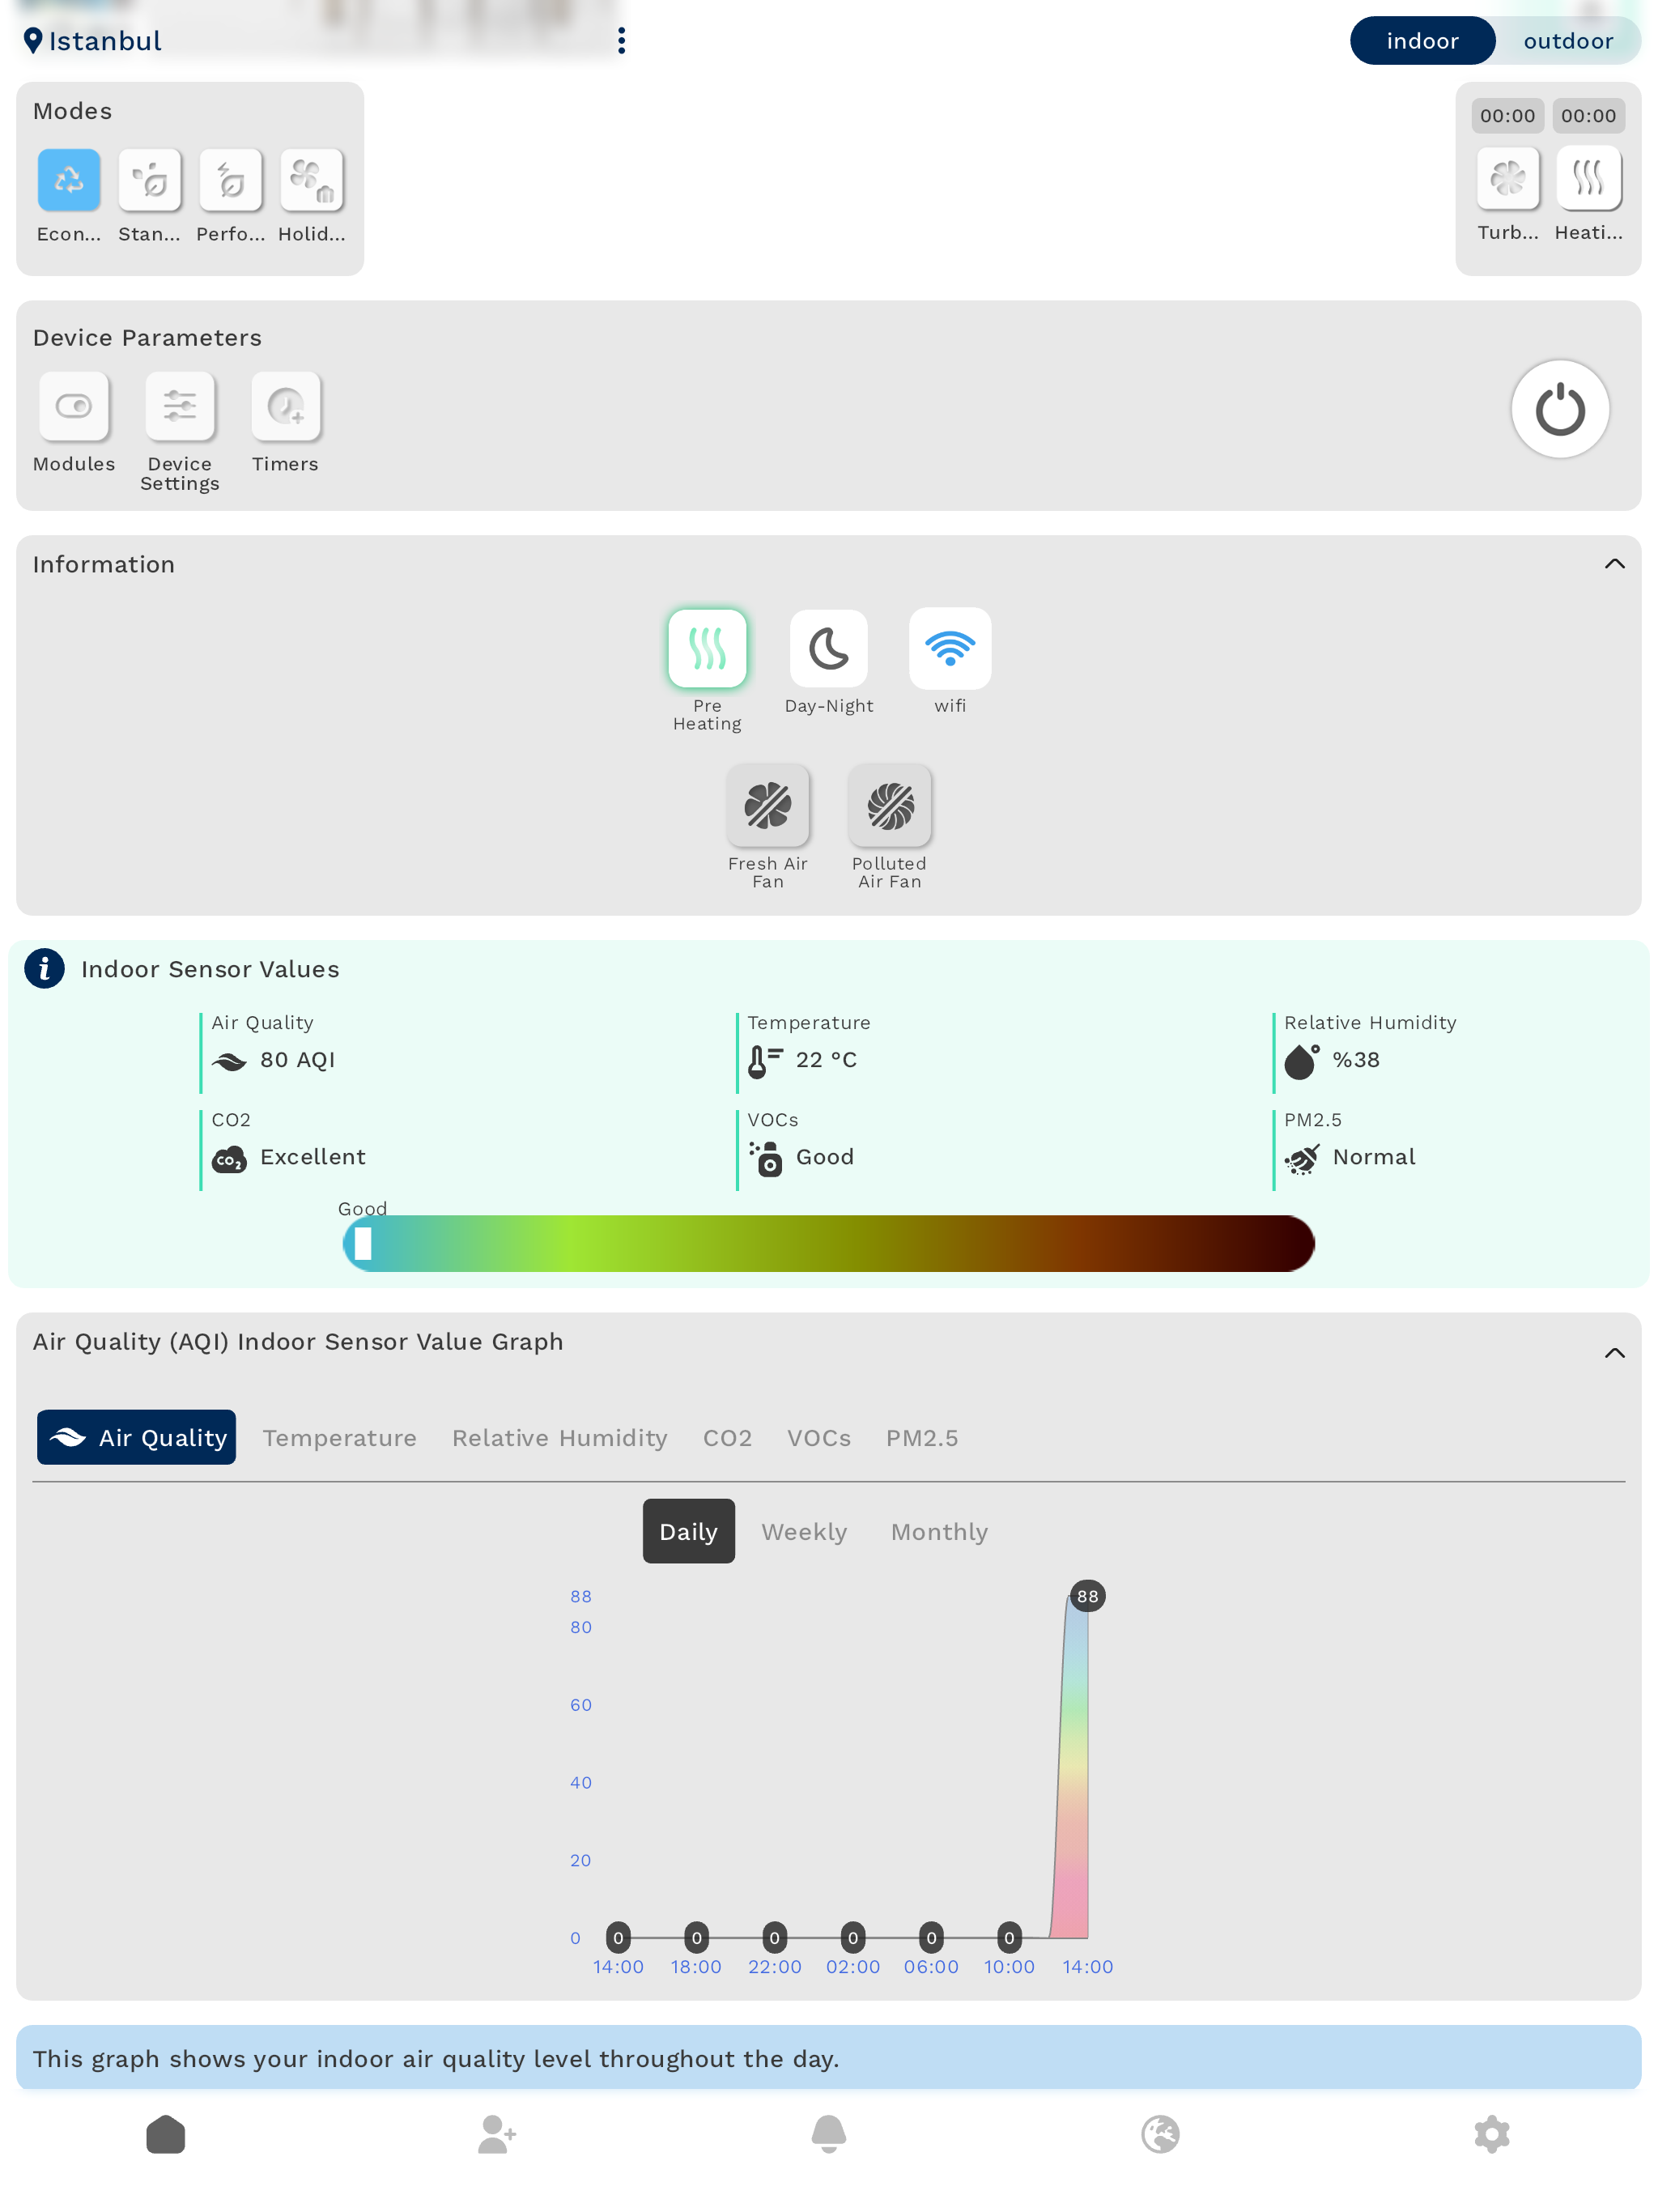Image resolution: width=1658 pixels, height=2212 pixels.
Task: Click the Istanbul location pin
Action: click(x=33, y=40)
